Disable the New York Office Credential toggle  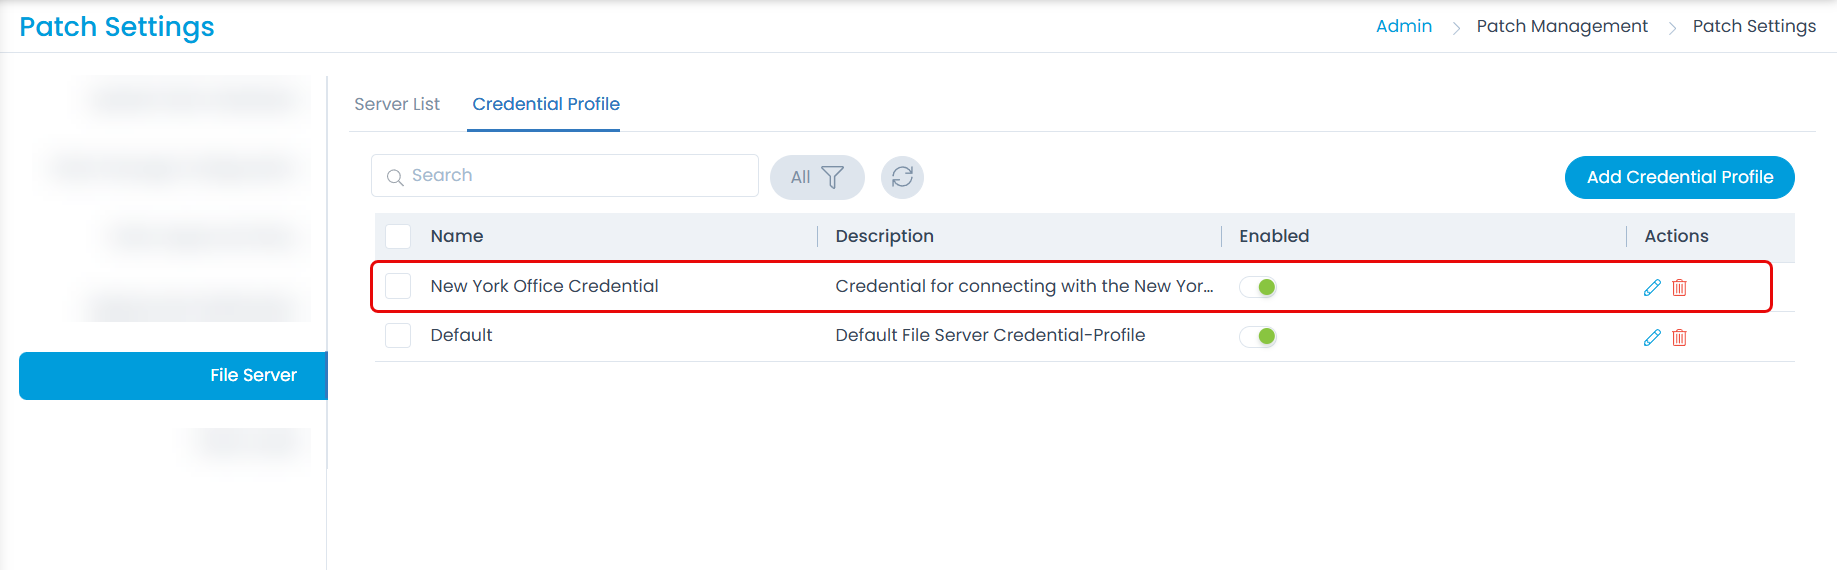[1258, 287]
